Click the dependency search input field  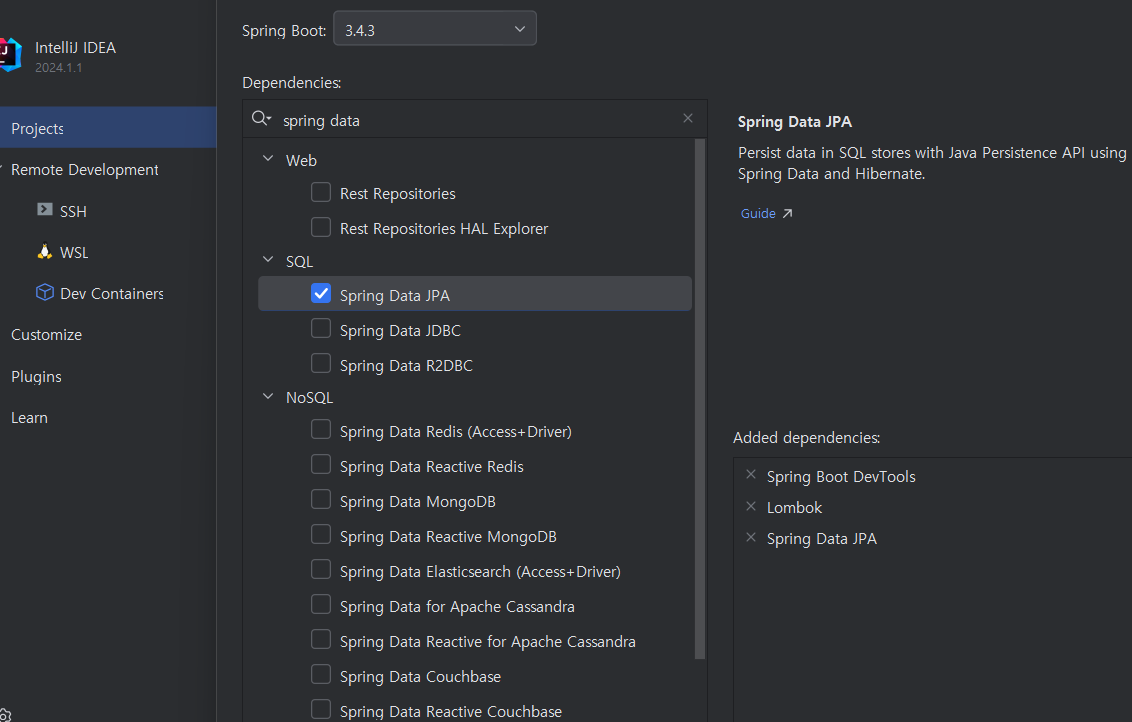tap(476, 120)
